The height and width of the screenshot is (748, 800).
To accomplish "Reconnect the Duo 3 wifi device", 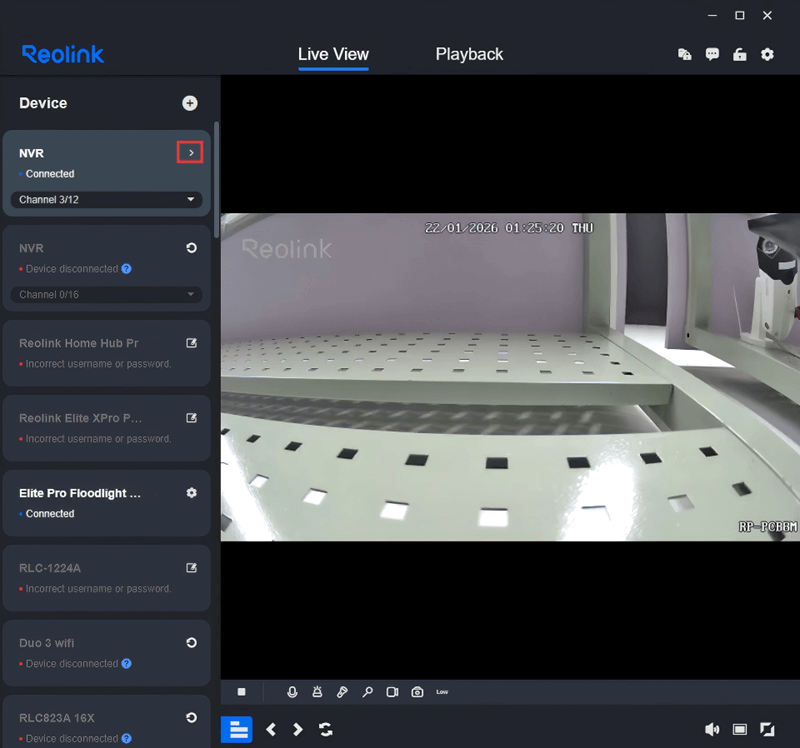I will [x=191, y=643].
